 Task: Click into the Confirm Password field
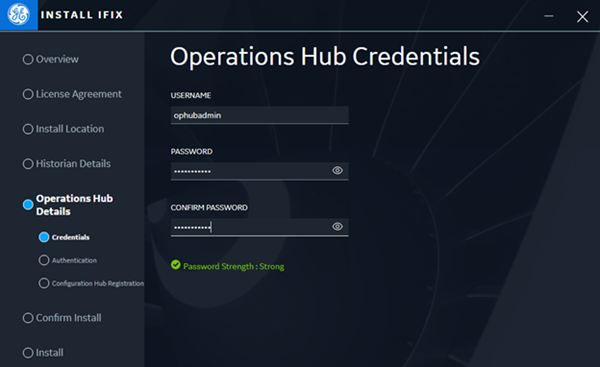(x=259, y=227)
